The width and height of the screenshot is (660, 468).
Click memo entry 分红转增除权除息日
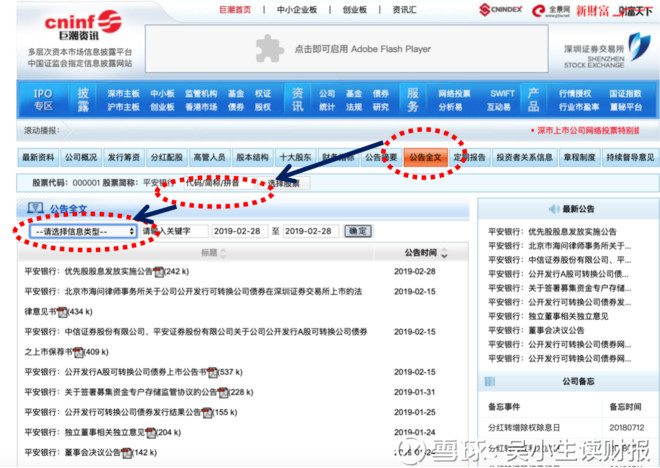pyautogui.click(x=524, y=428)
